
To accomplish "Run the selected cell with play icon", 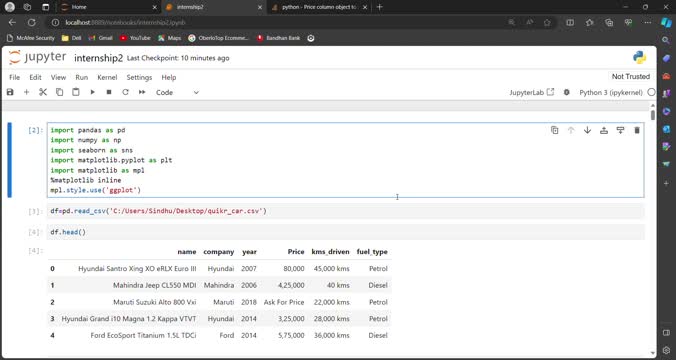I will point(92,92).
